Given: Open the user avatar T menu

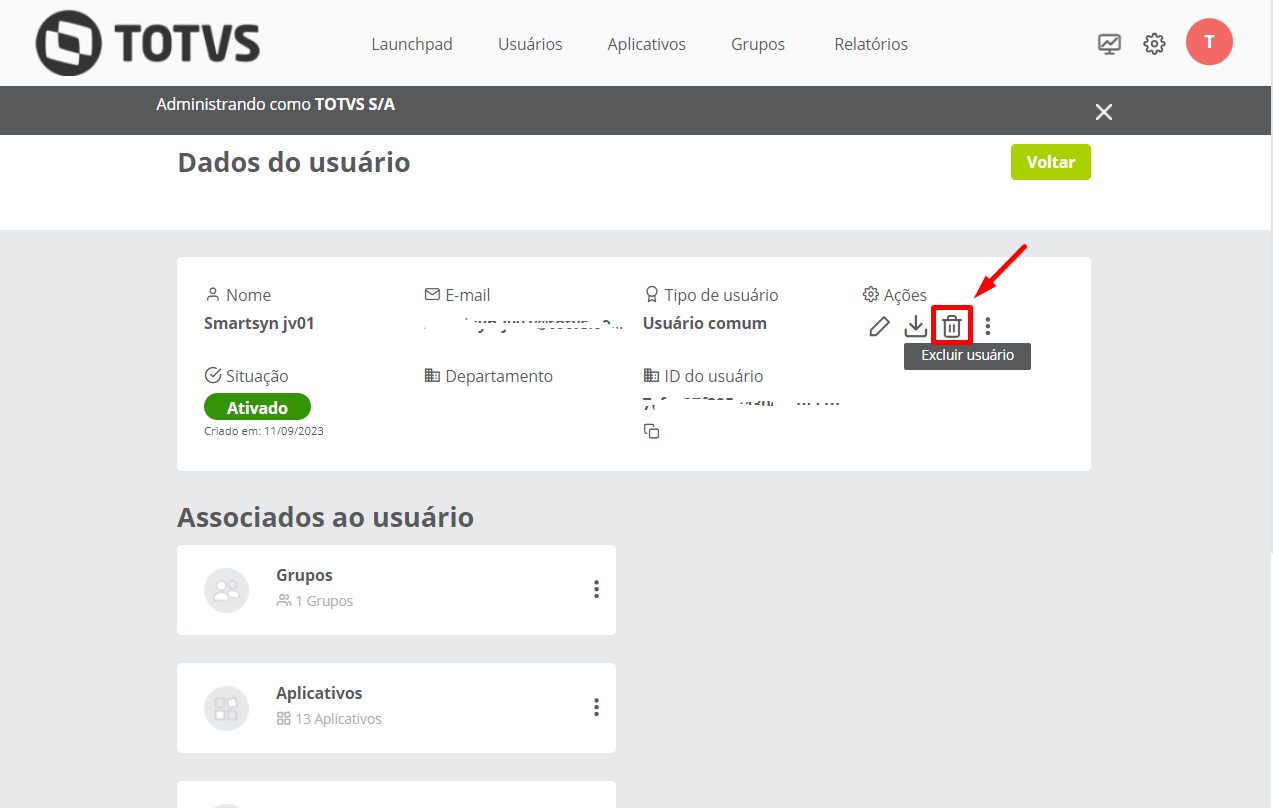Looking at the screenshot, I should (1209, 42).
